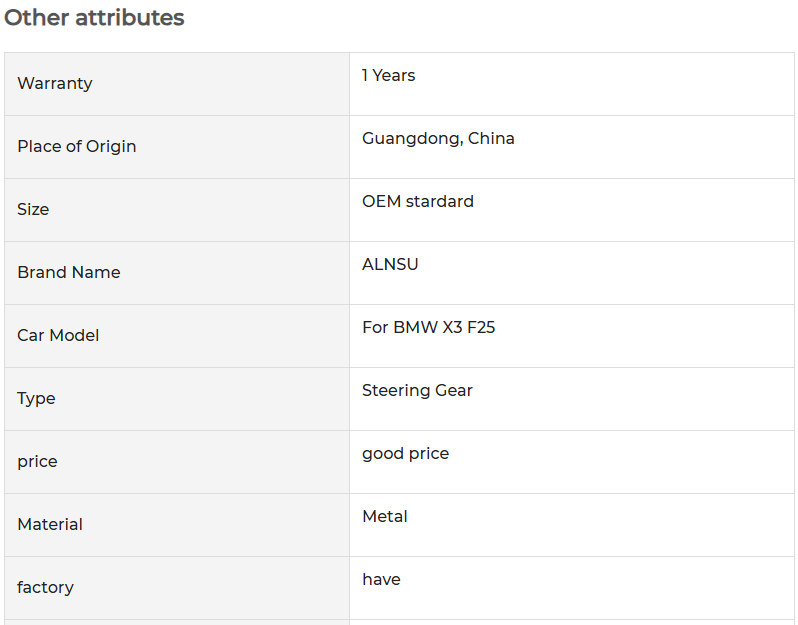Click the have value text
This screenshot has height=625, width=798.
click(x=381, y=579)
